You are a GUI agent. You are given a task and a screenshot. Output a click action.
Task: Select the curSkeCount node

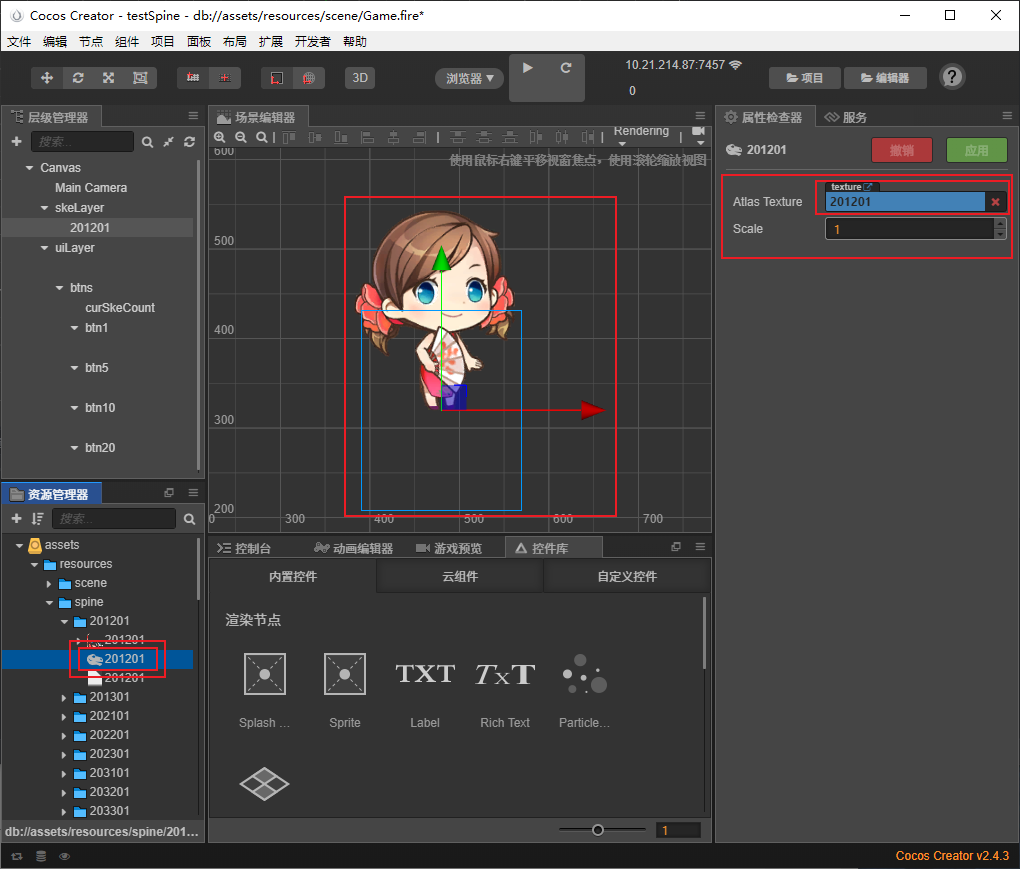pyautogui.click(x=120, y=308)
